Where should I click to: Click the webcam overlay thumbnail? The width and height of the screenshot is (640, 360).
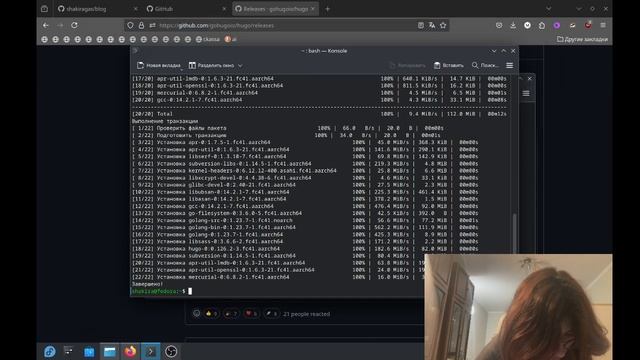point(518,307)
